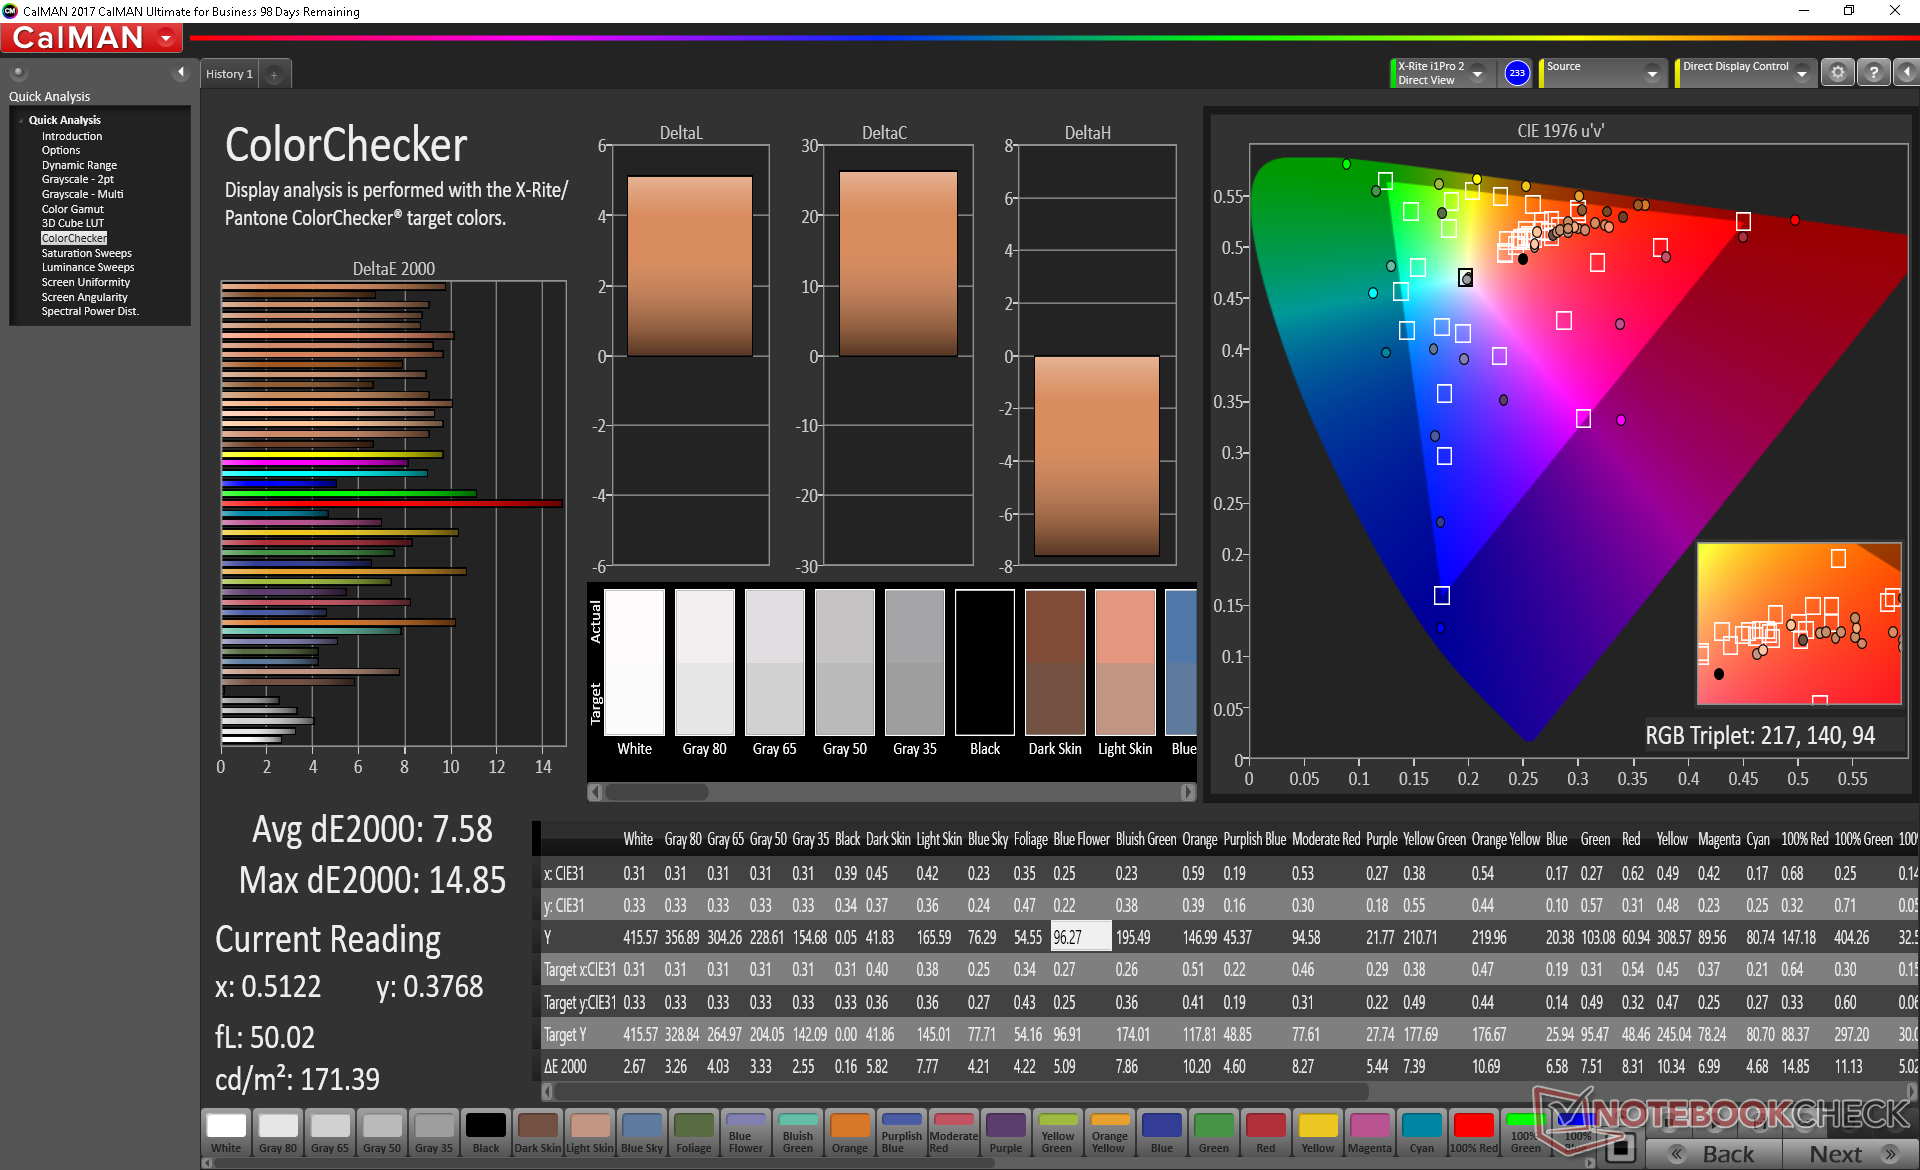Viewport: 1920px width, 1170px height.
Task: Collapse the Quick Analysis sidebar arrow
Action: pos(181,72)
